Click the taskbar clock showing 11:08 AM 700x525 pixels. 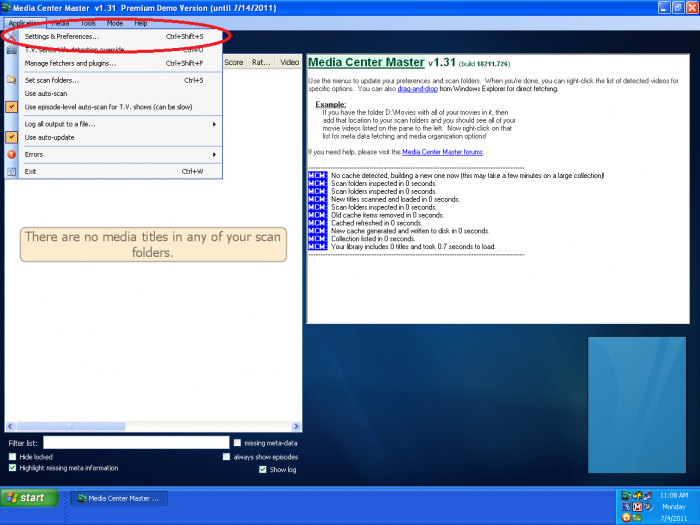(674, 496)
